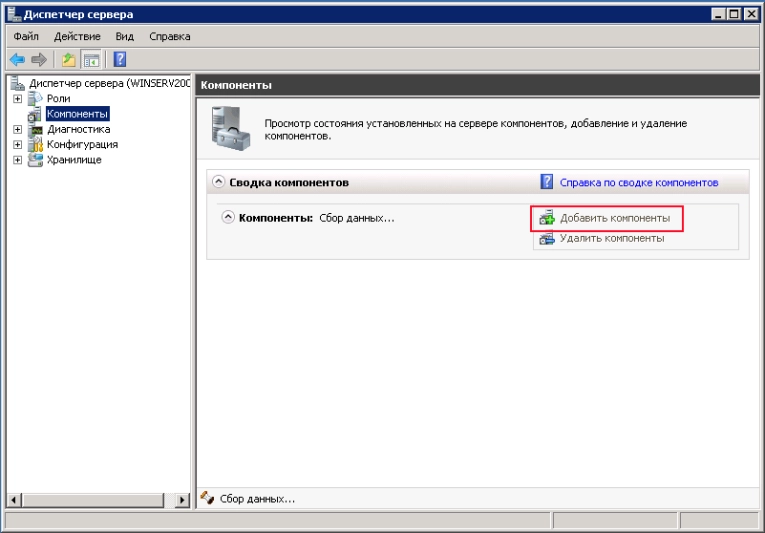Toggle the show/hide console tree icon
The width and height of the screenshot is (765, 533).
91,60
